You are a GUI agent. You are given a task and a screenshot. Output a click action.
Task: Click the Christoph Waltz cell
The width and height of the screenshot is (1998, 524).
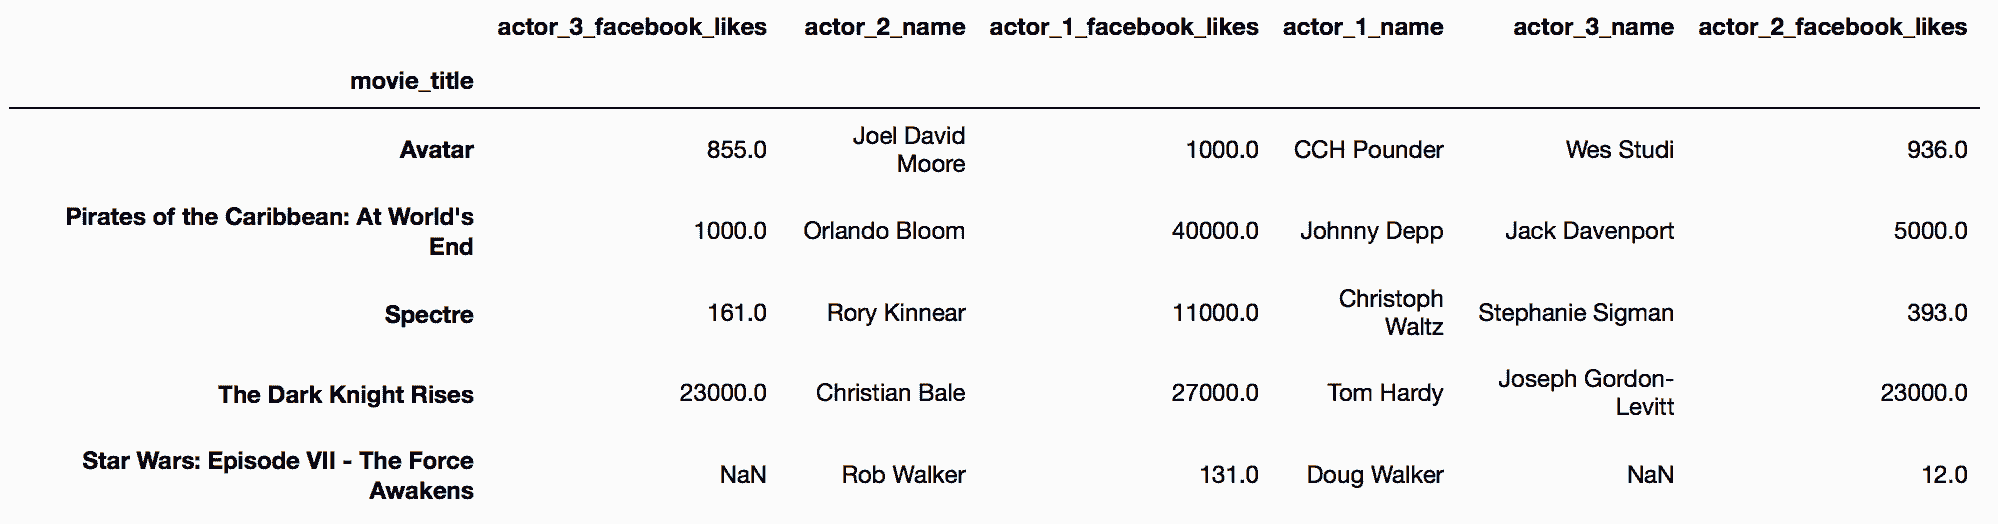click(x=1391, y=313)
